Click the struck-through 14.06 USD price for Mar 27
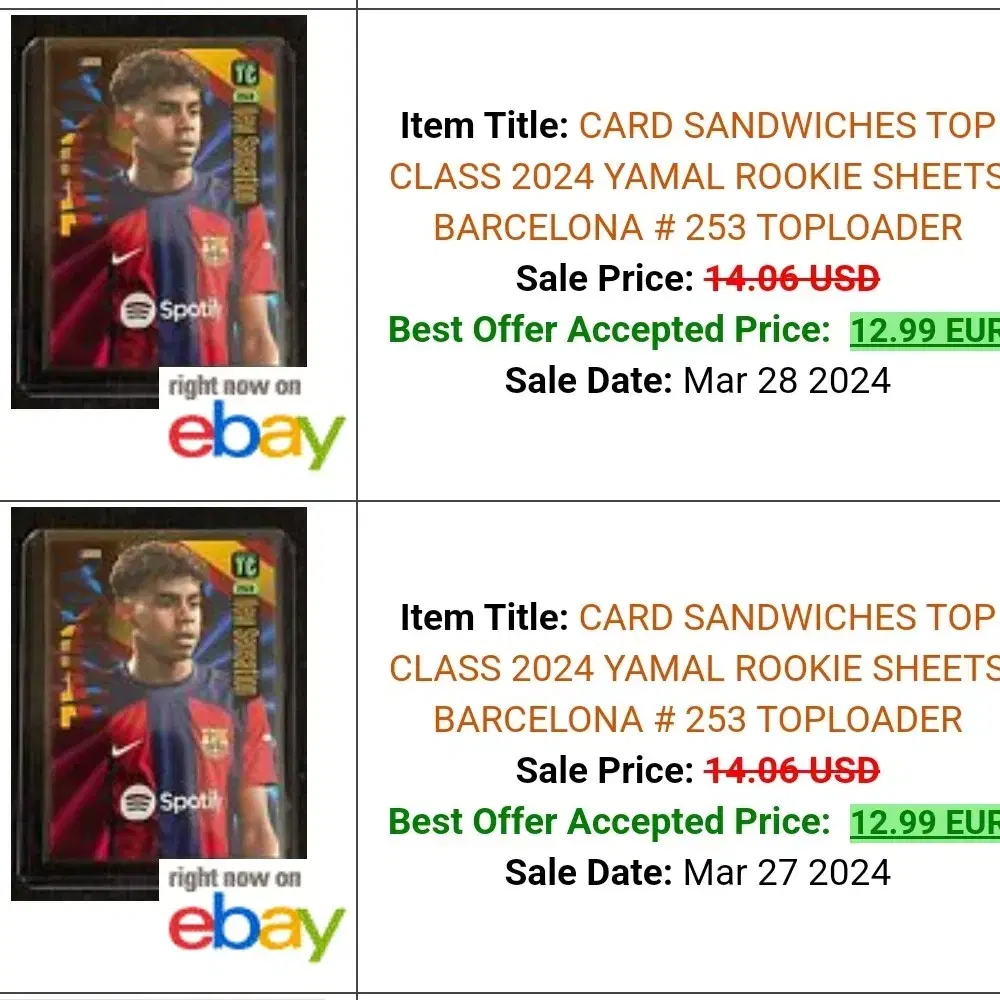The height and width of the screenshot is (1000, 1000). pos(792,770)
